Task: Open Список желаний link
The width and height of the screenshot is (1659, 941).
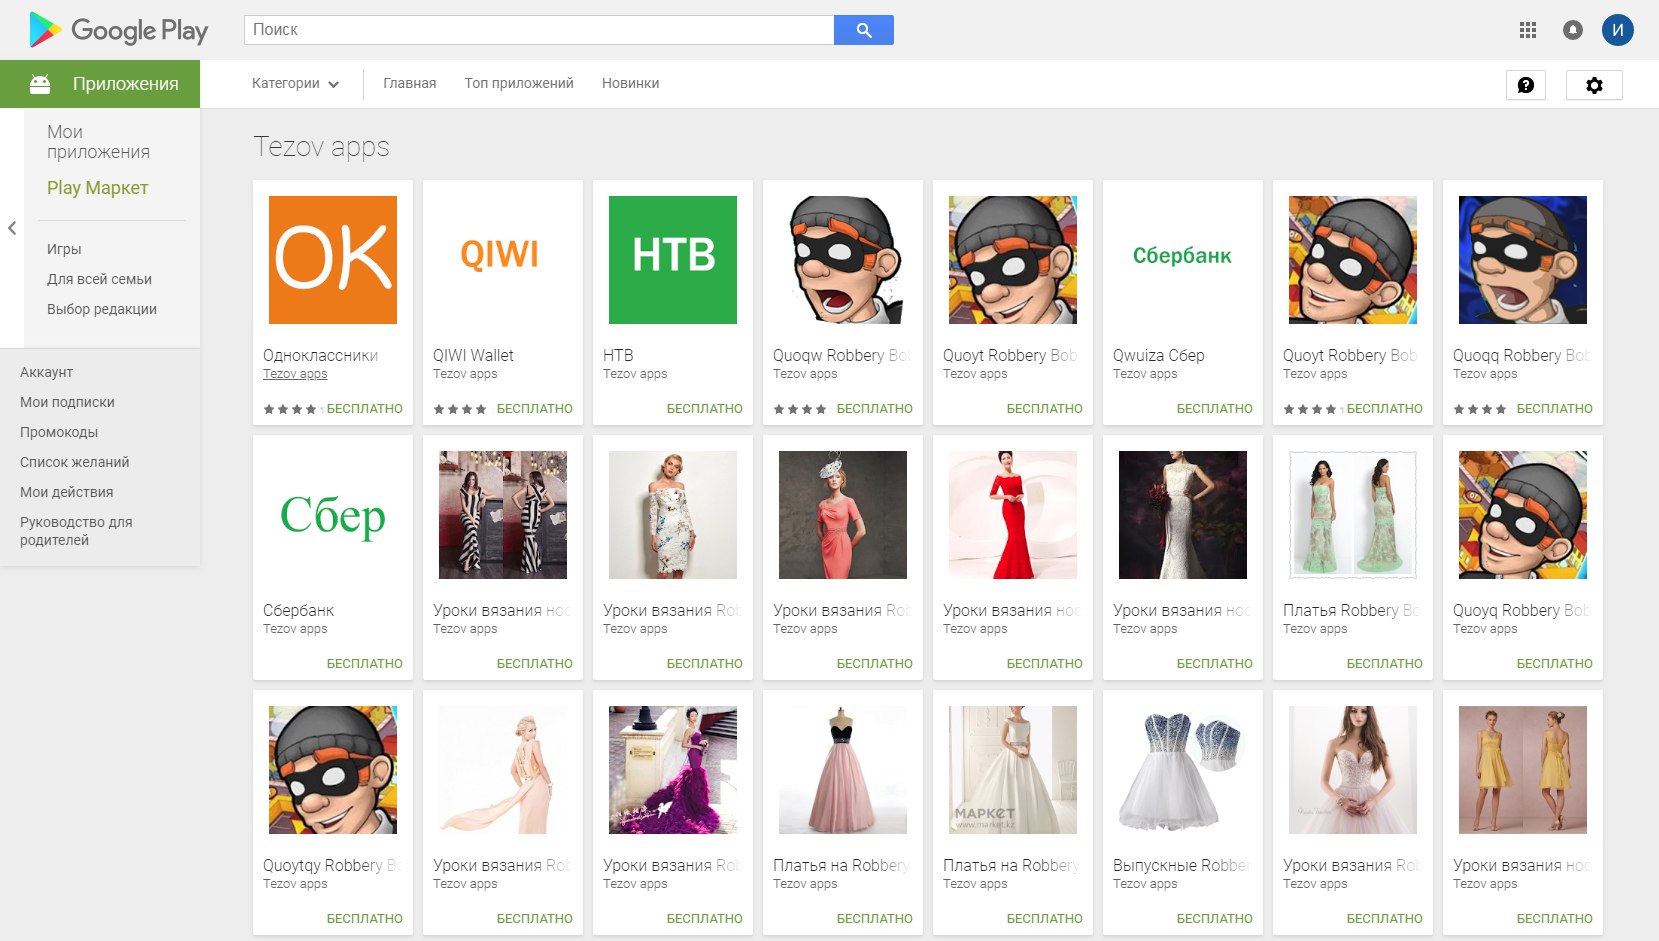Action: [x=75, y=462]
